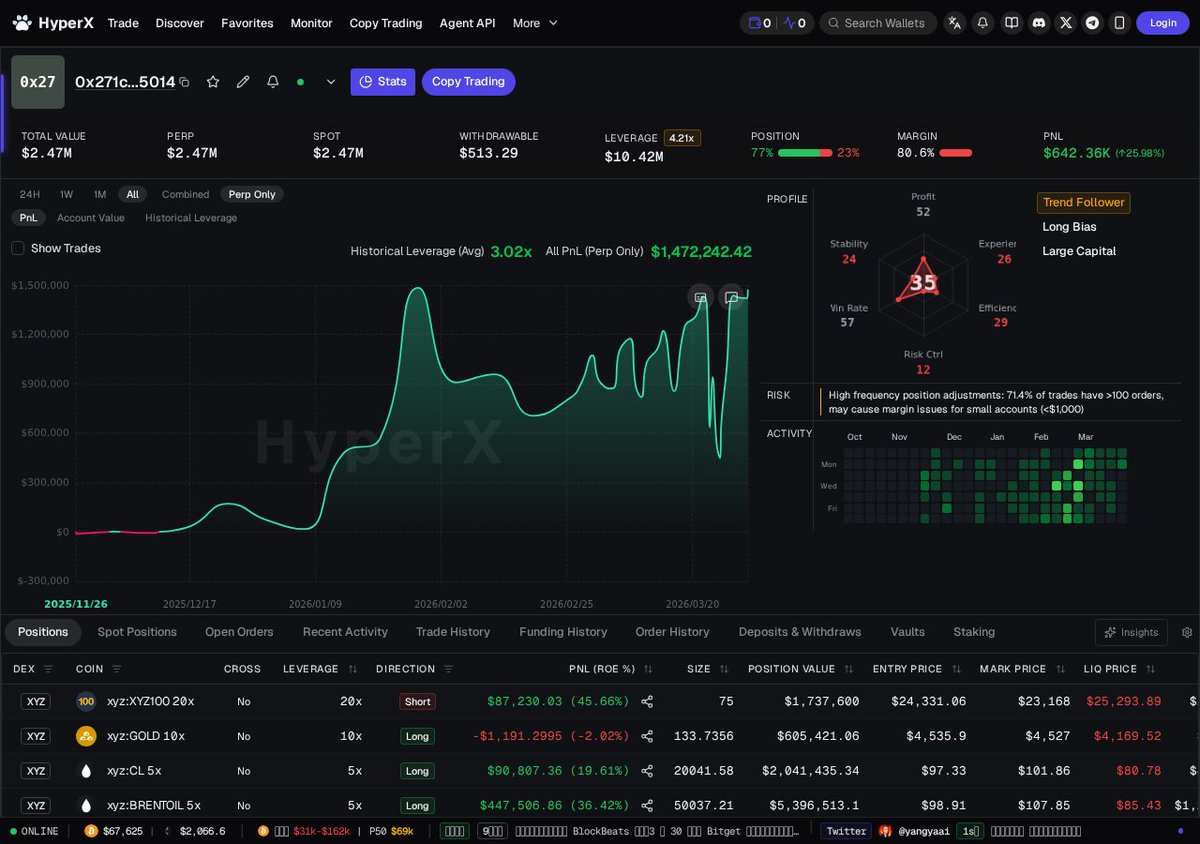This screenshot has width=1200, height=844.
Task: Click the activity pulse counter icon
Action: pos(795,23)
